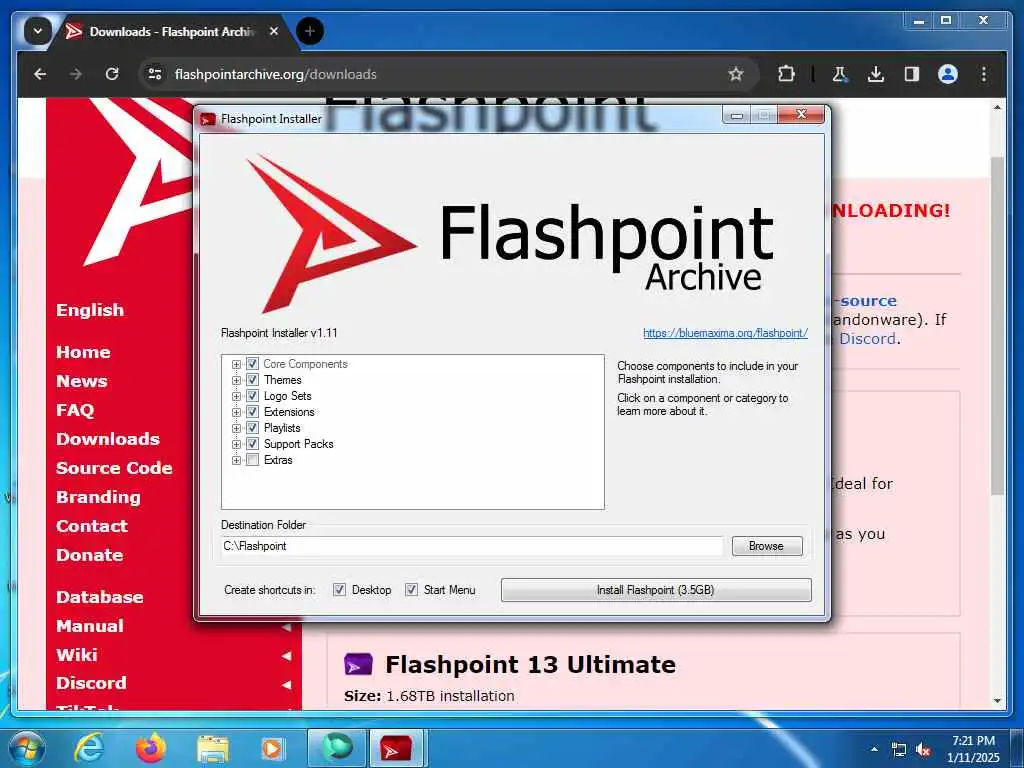Click the address bar URL
Screen dimensions: 1024x768
coord(276,74)
